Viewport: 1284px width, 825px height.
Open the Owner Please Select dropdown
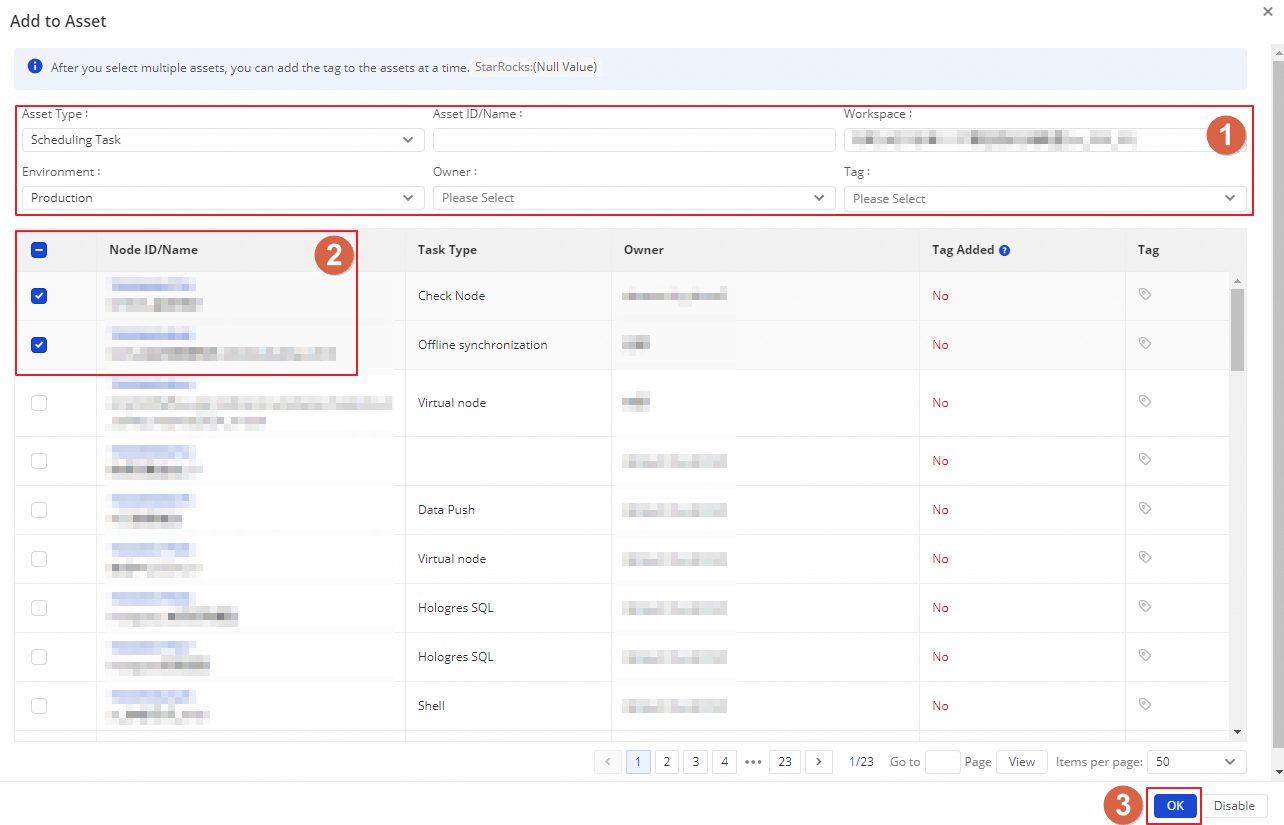(634, 198)
